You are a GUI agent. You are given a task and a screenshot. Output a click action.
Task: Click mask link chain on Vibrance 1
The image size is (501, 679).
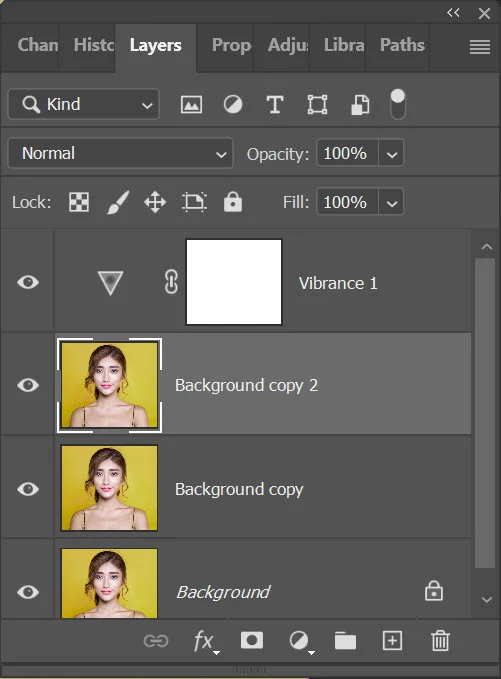tap(171, 282)
